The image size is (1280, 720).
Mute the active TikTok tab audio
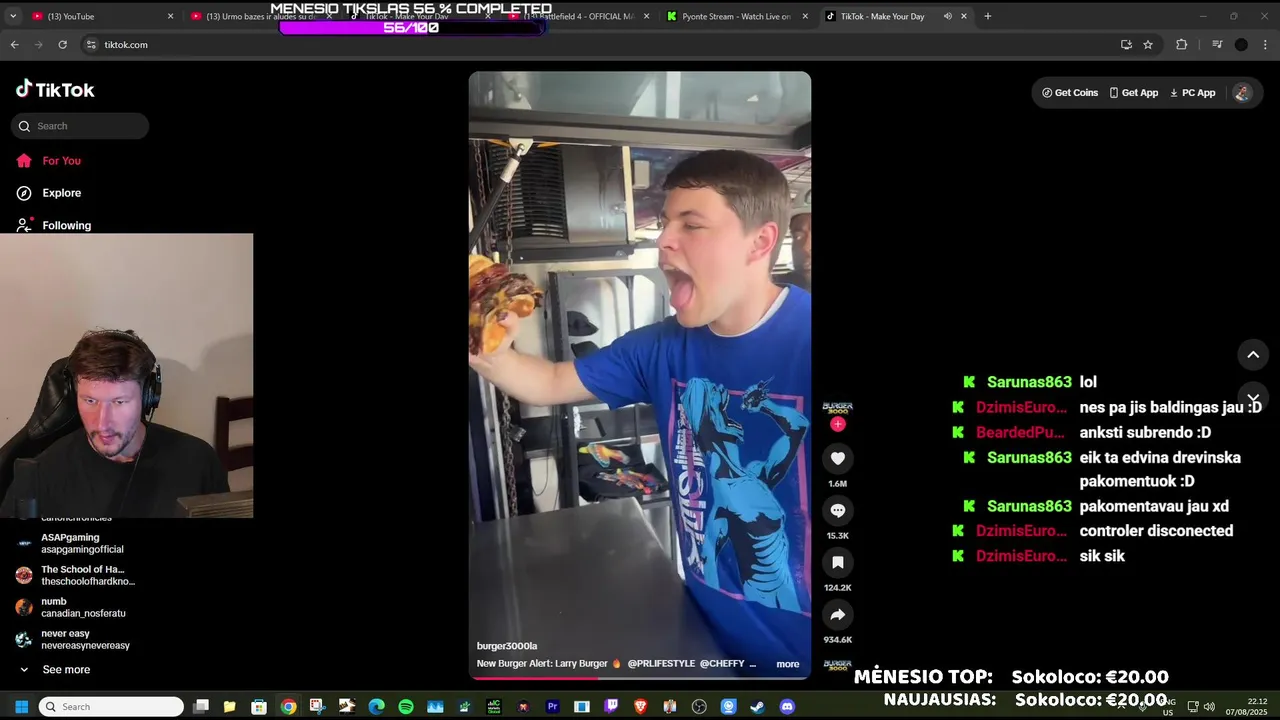[x=947, y=16]
